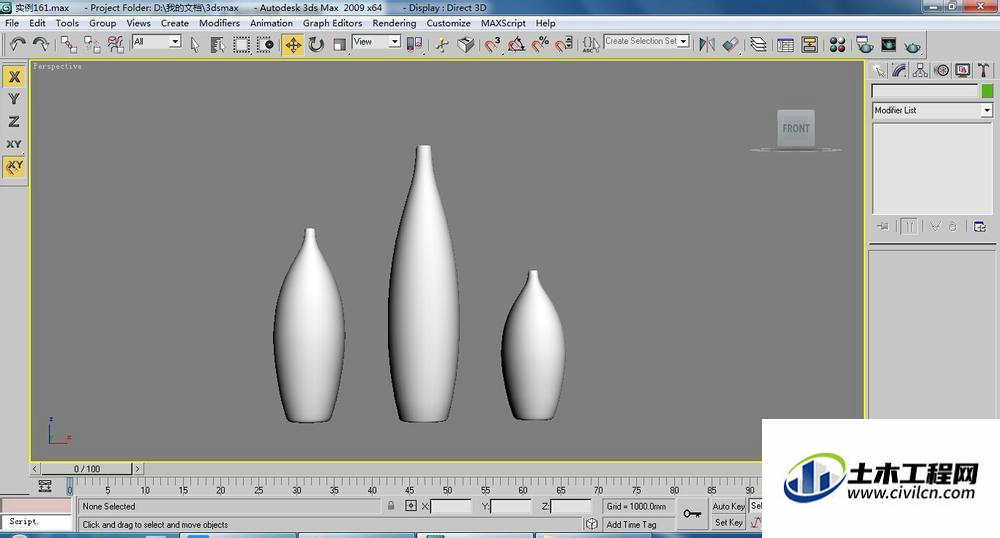Viewport: 1000px width, 538px height.
Task: Open the Curve Editor icon
Action: [x=786, y=45]
